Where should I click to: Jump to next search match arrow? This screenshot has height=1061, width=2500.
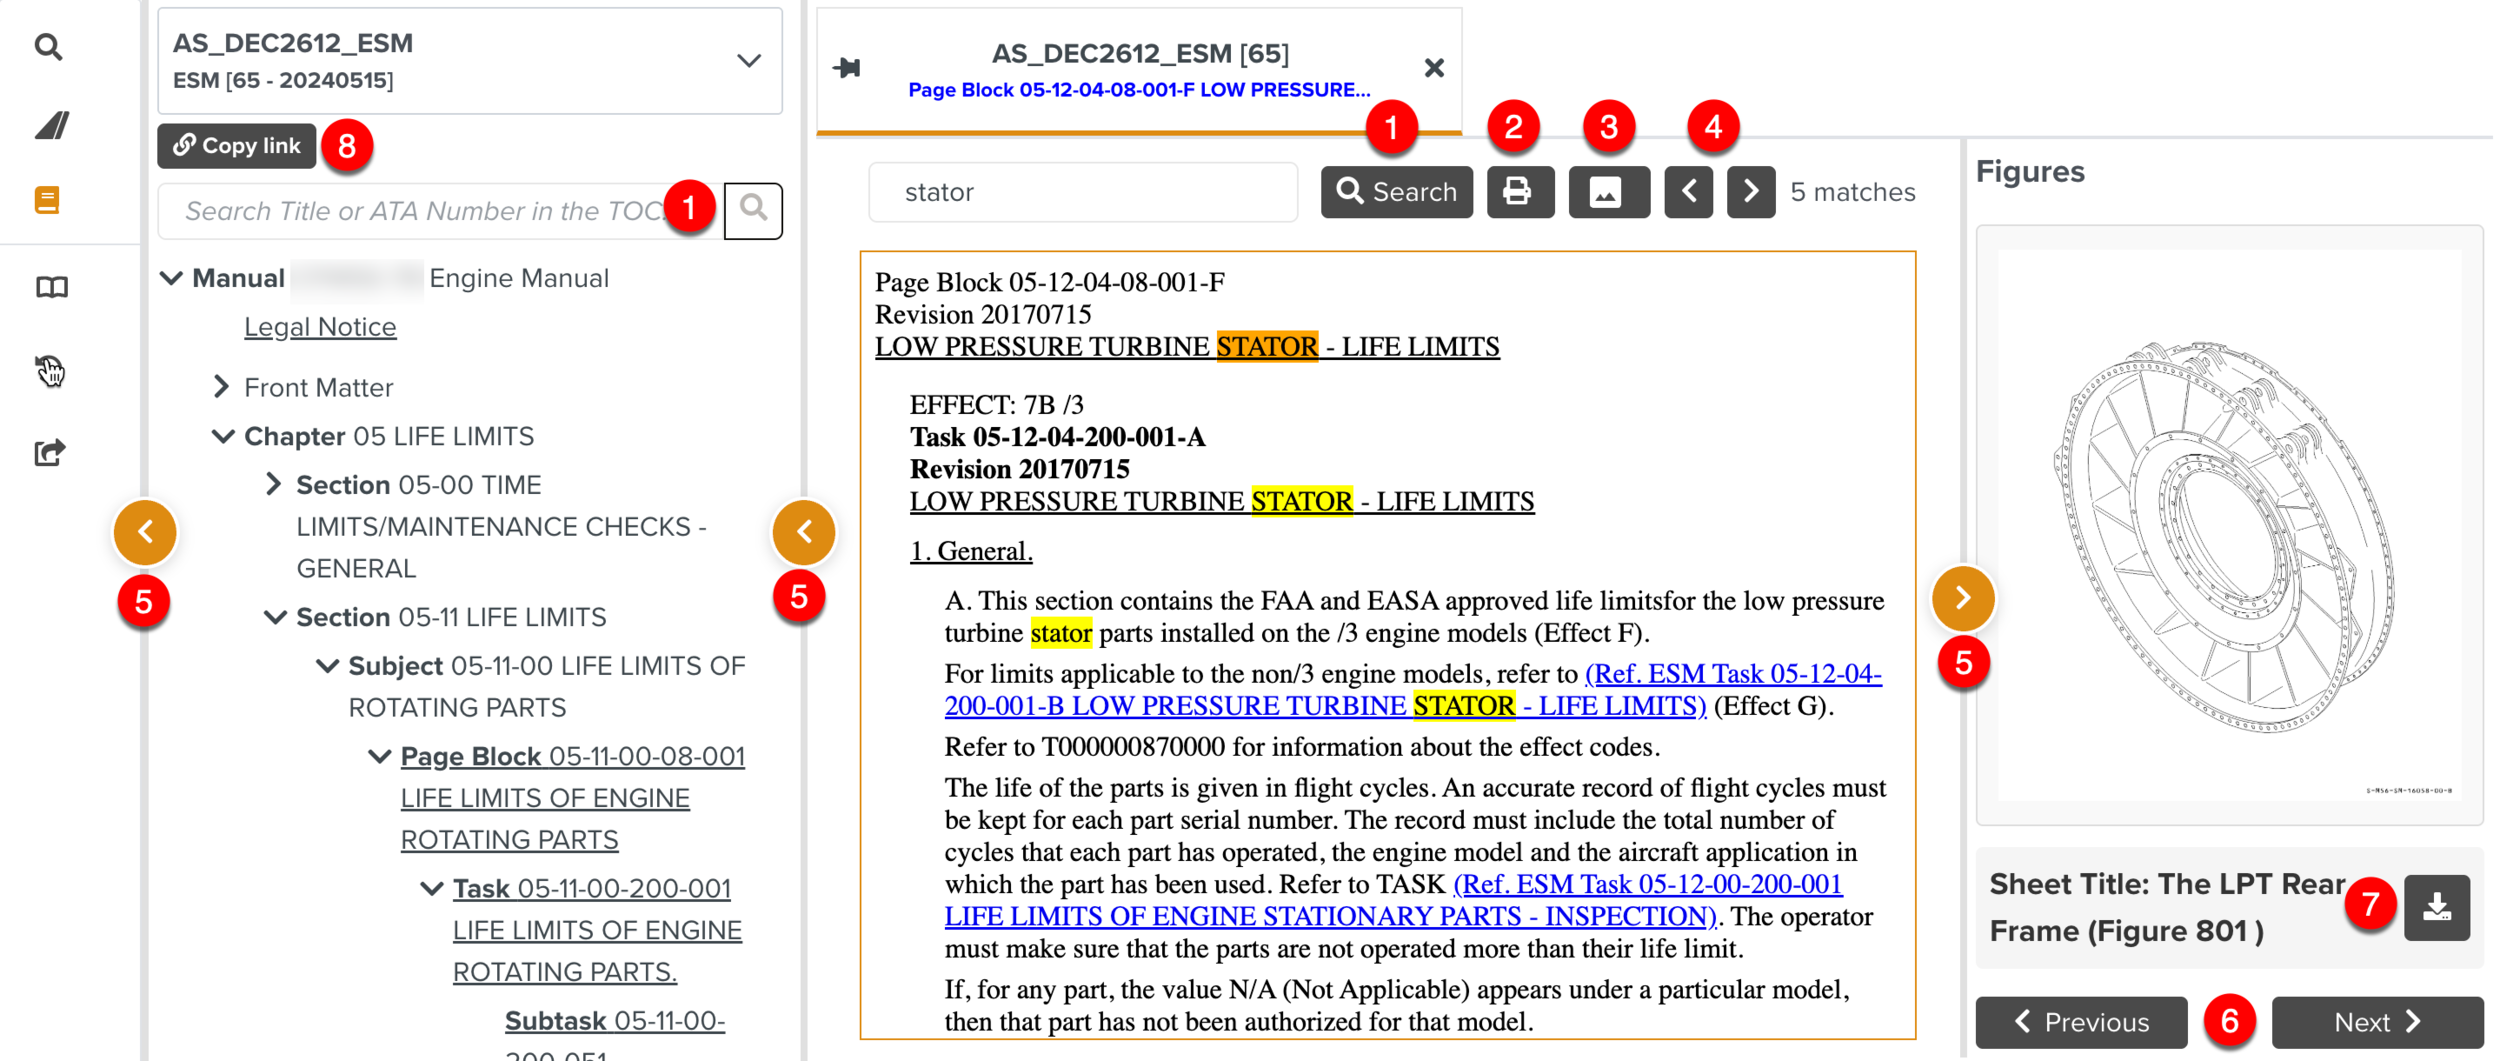1750,191
